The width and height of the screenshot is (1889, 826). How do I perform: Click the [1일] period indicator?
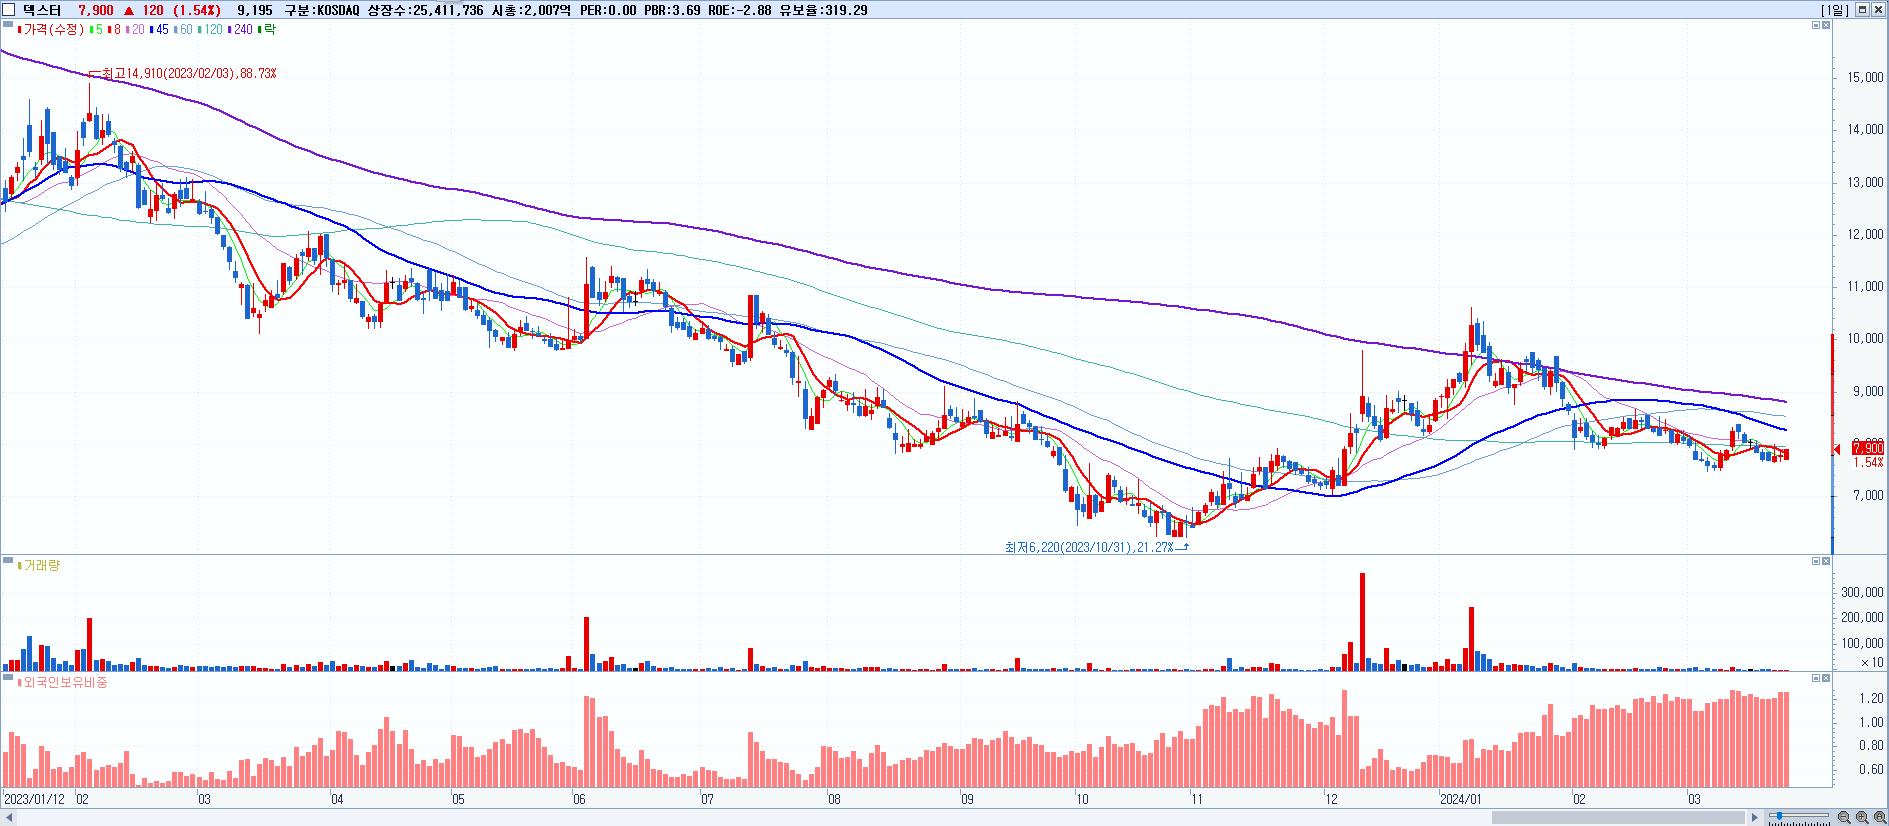(x=1836, y=10)
